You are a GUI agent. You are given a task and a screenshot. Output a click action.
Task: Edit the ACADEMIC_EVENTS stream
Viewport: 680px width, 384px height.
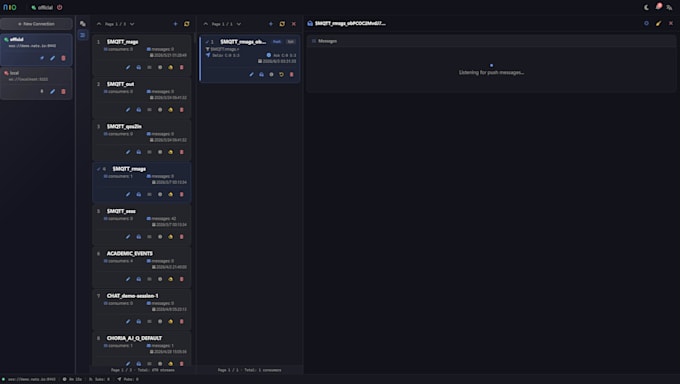click(128, 279)
